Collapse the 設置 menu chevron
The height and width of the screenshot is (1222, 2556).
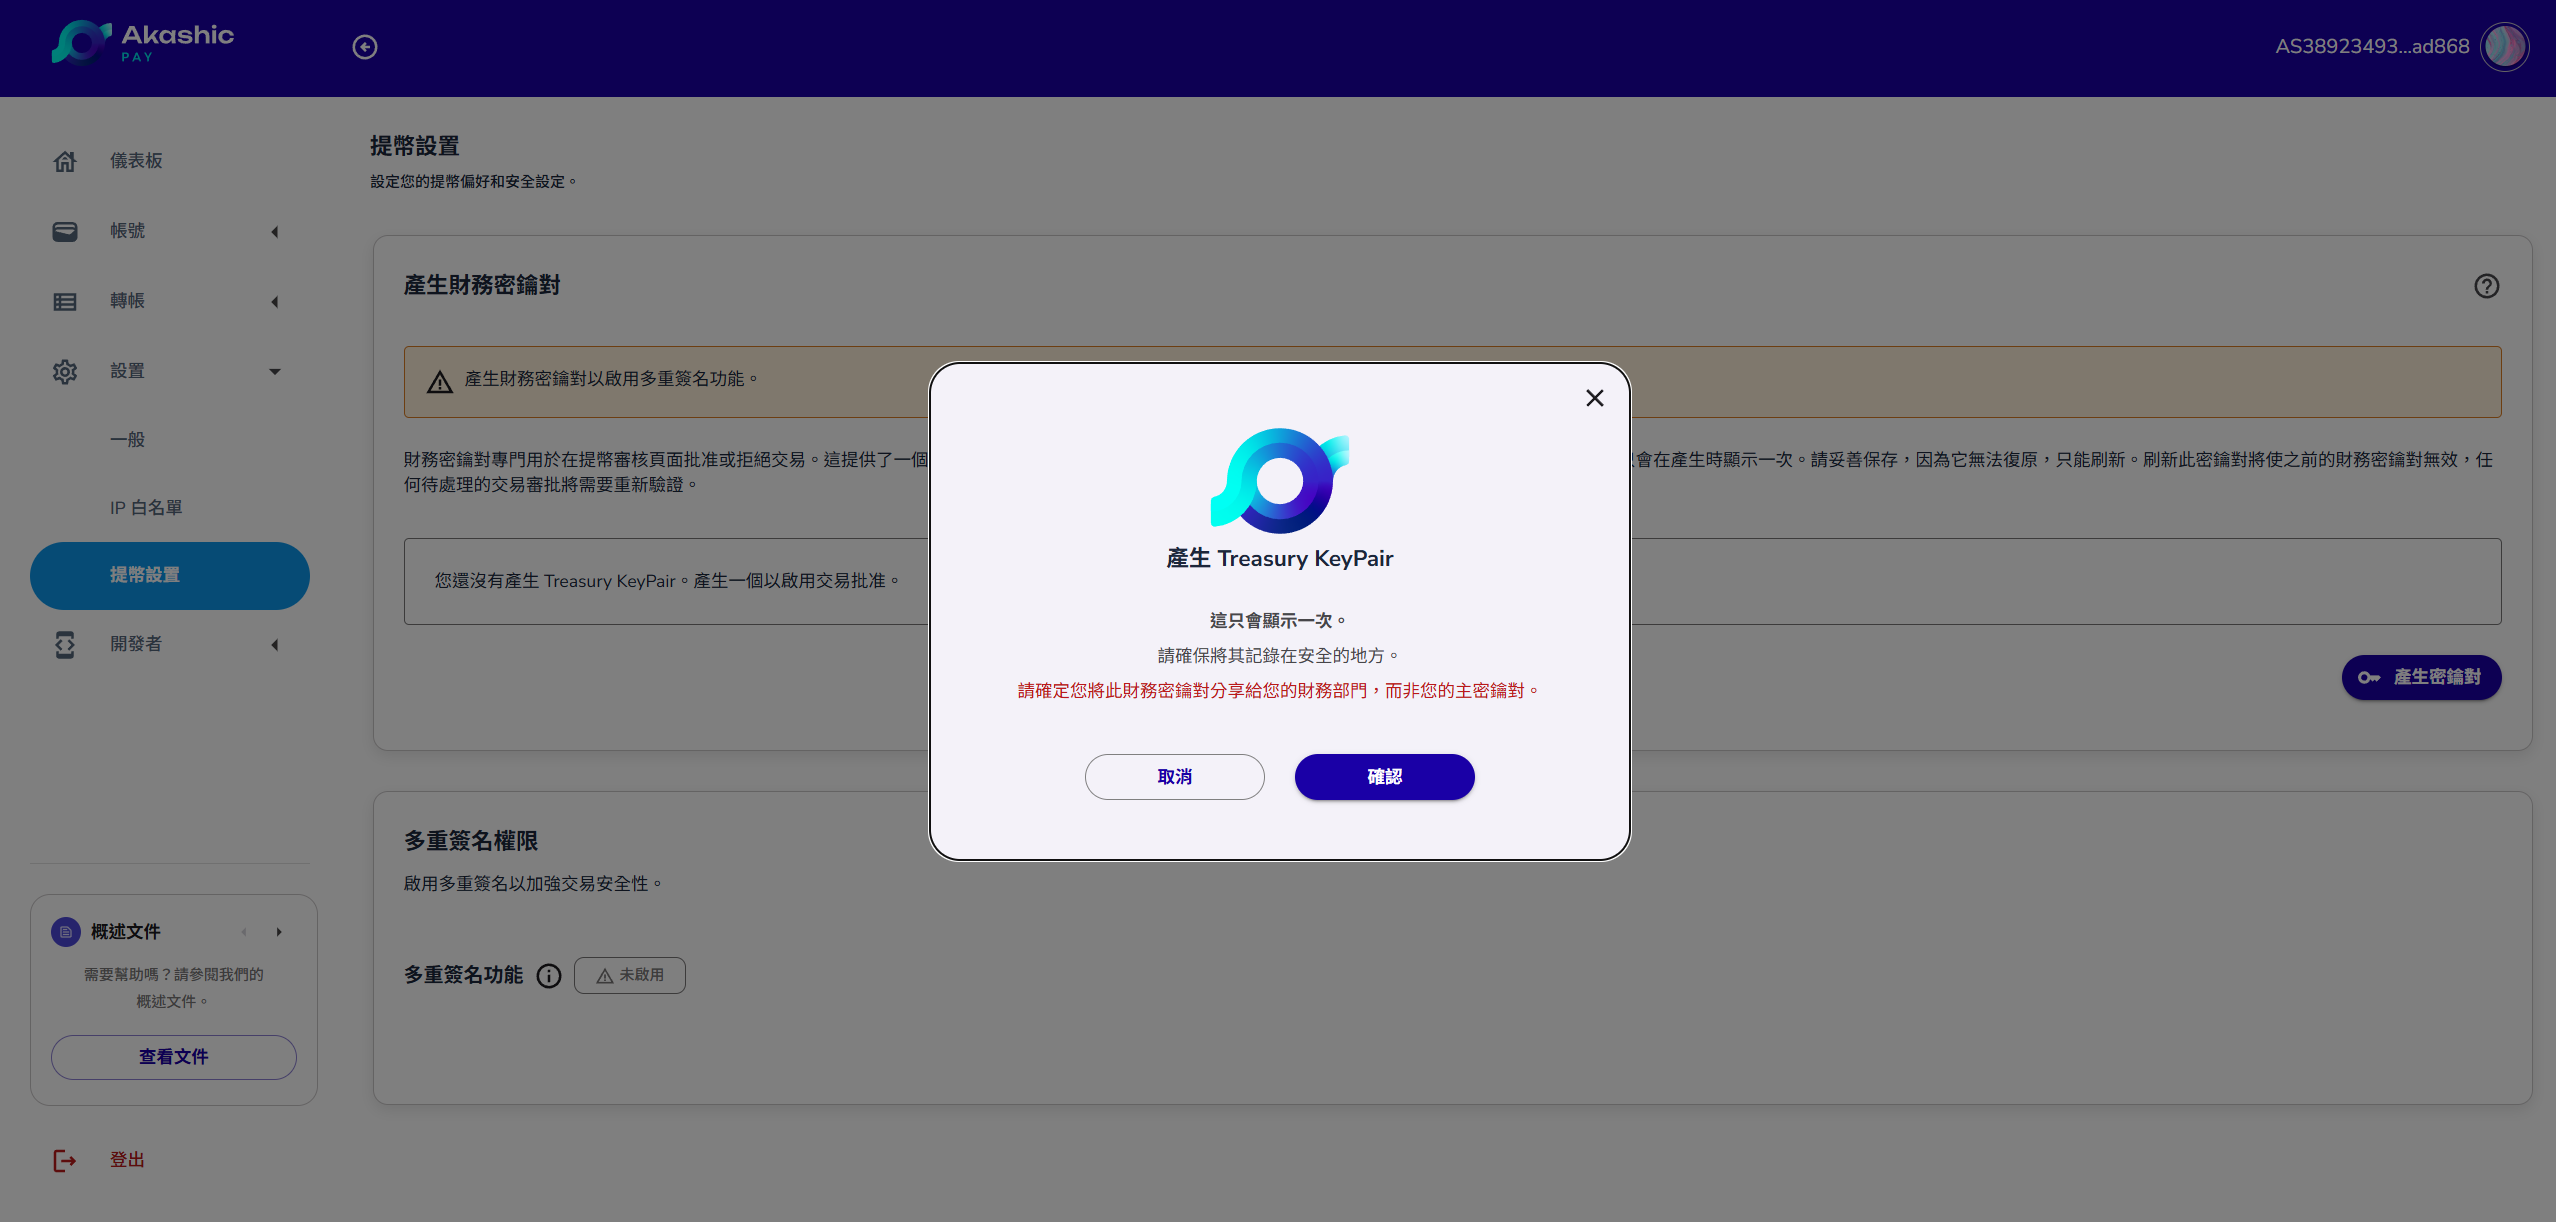[275, 372]
